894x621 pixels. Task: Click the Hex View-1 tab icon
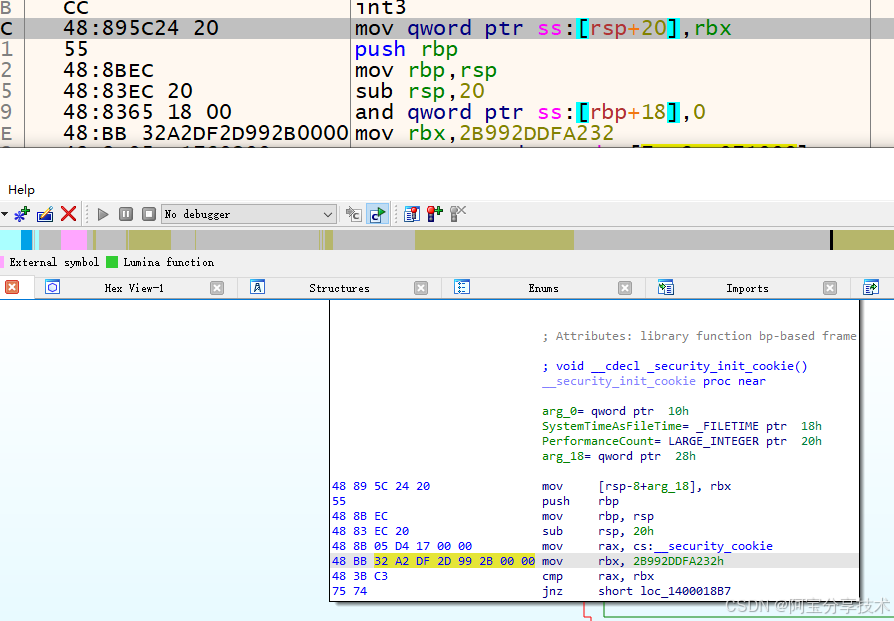point(52,287)
